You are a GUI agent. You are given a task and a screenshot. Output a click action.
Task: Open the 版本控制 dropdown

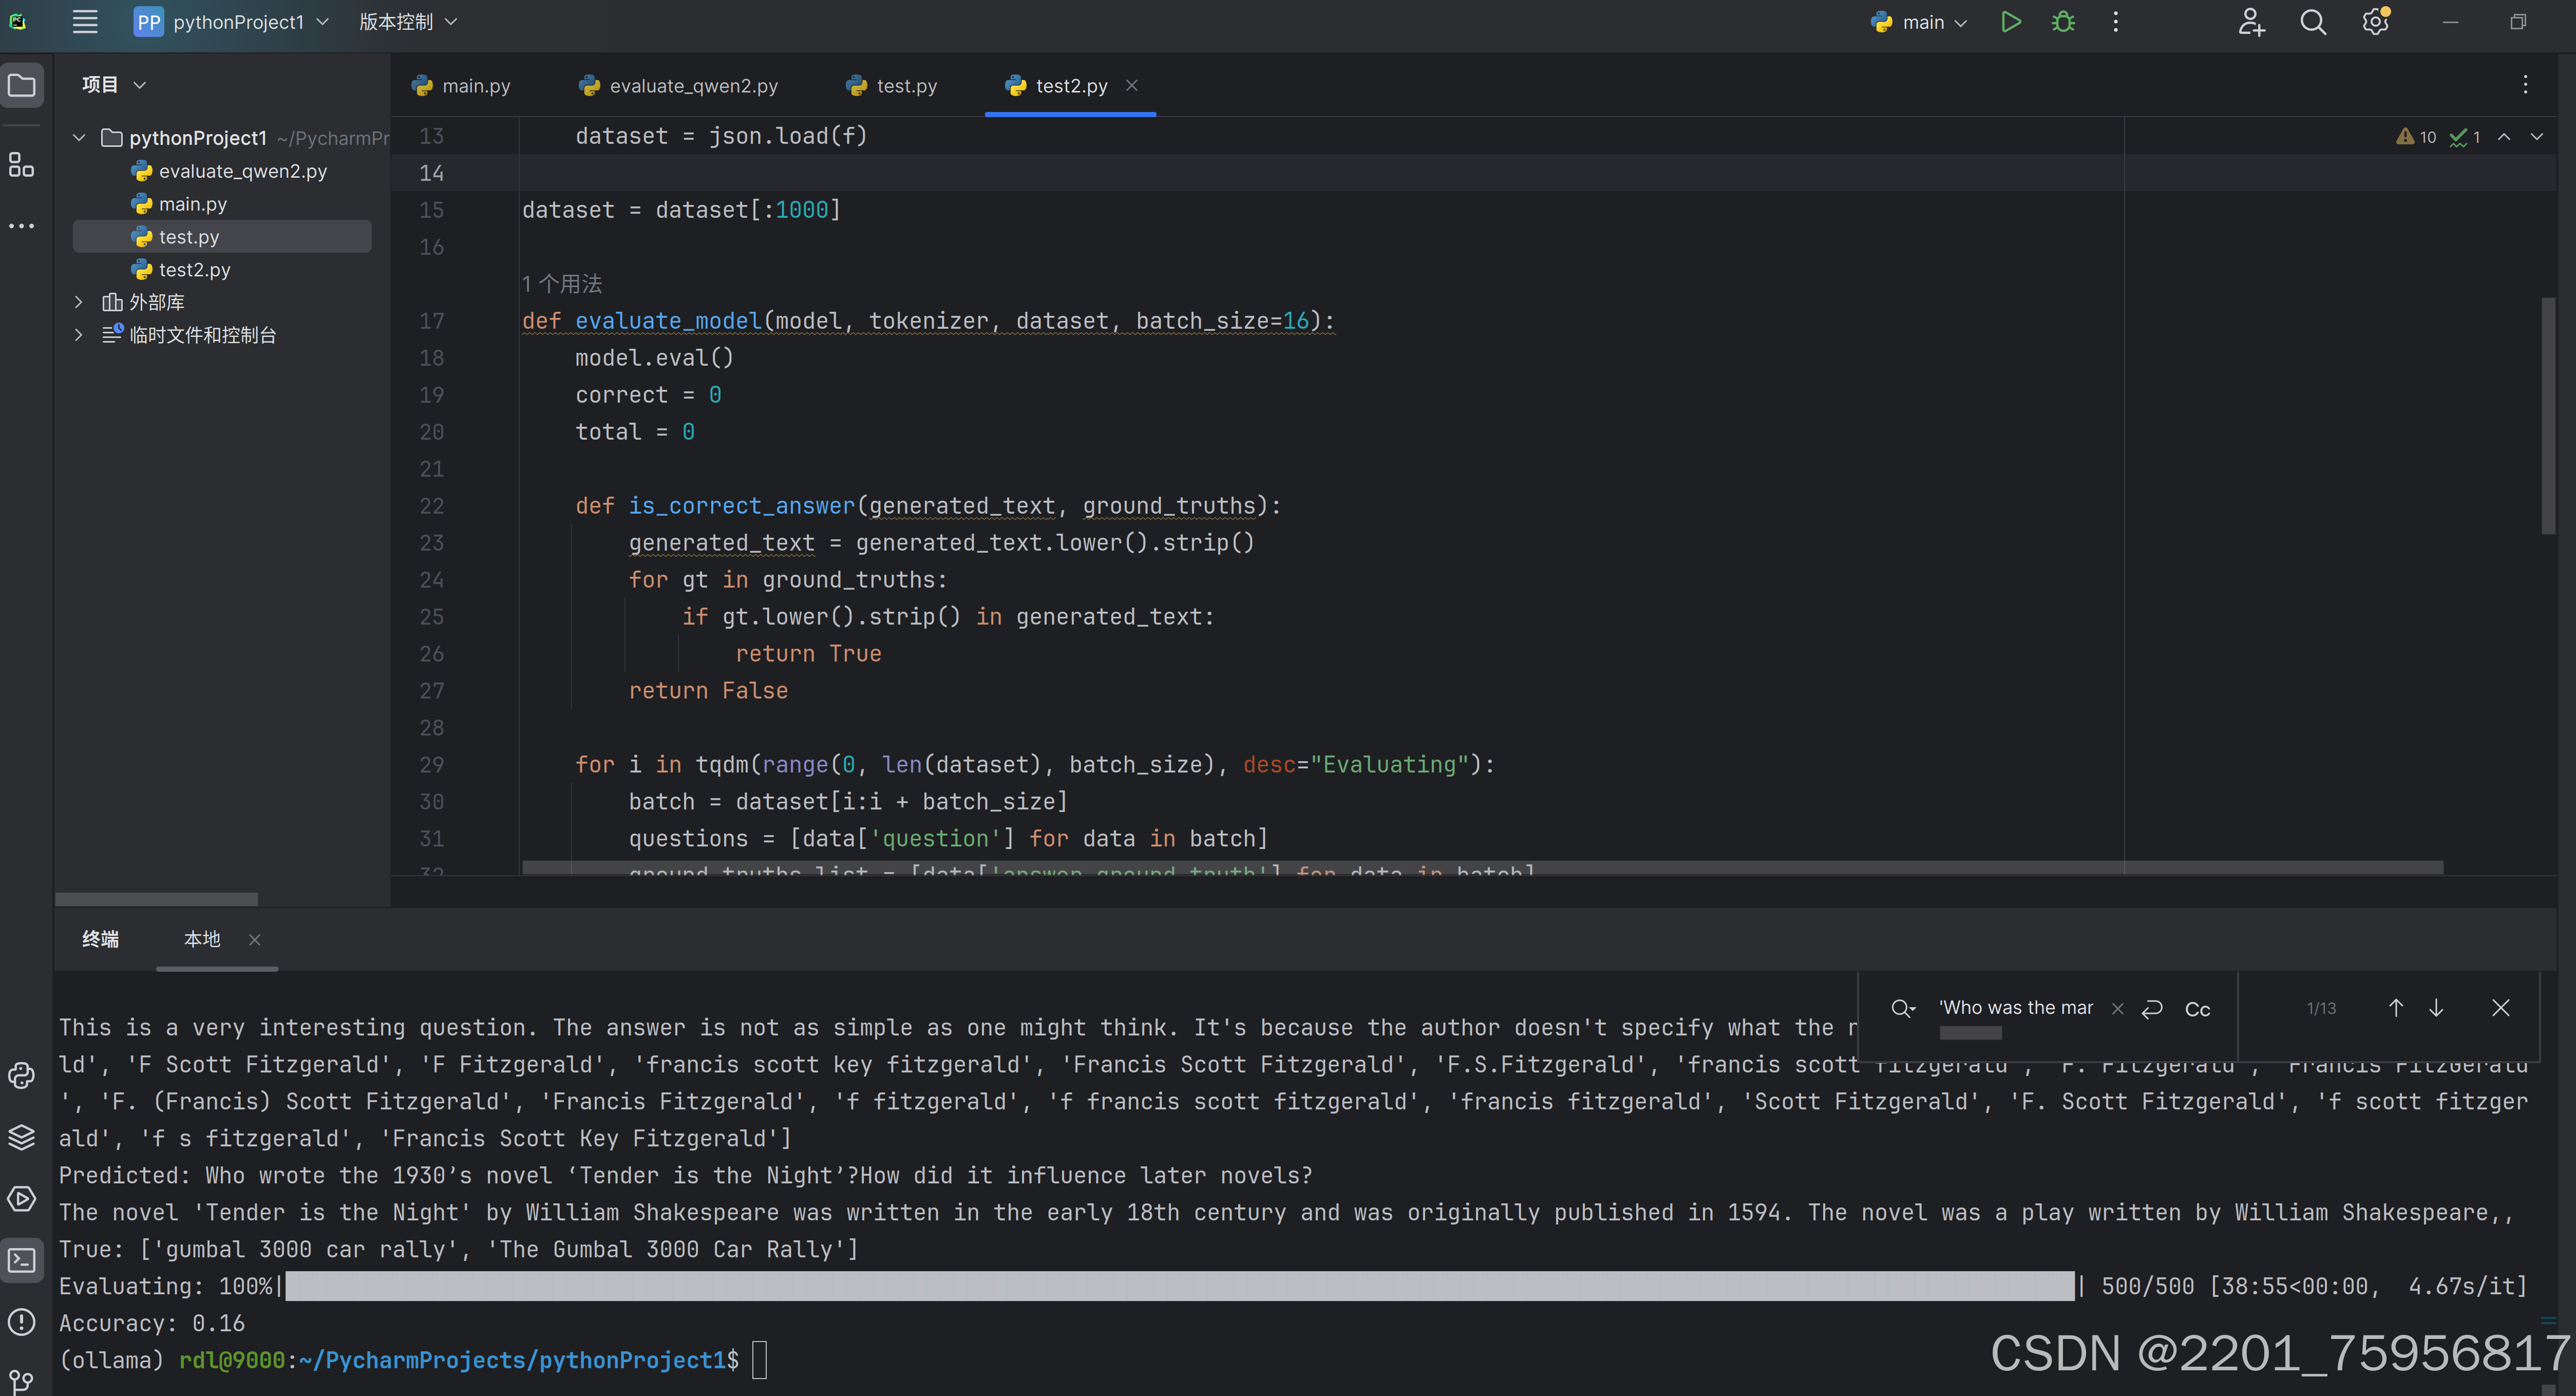pos(407,22)
